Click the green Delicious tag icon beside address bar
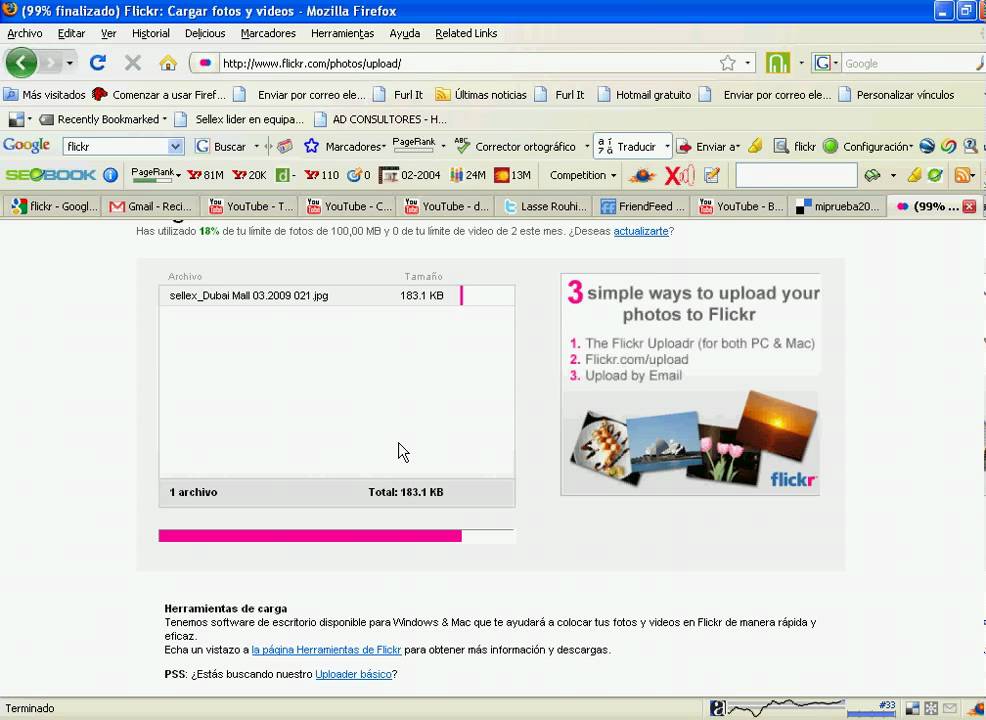986x720 pixels. 778,63
